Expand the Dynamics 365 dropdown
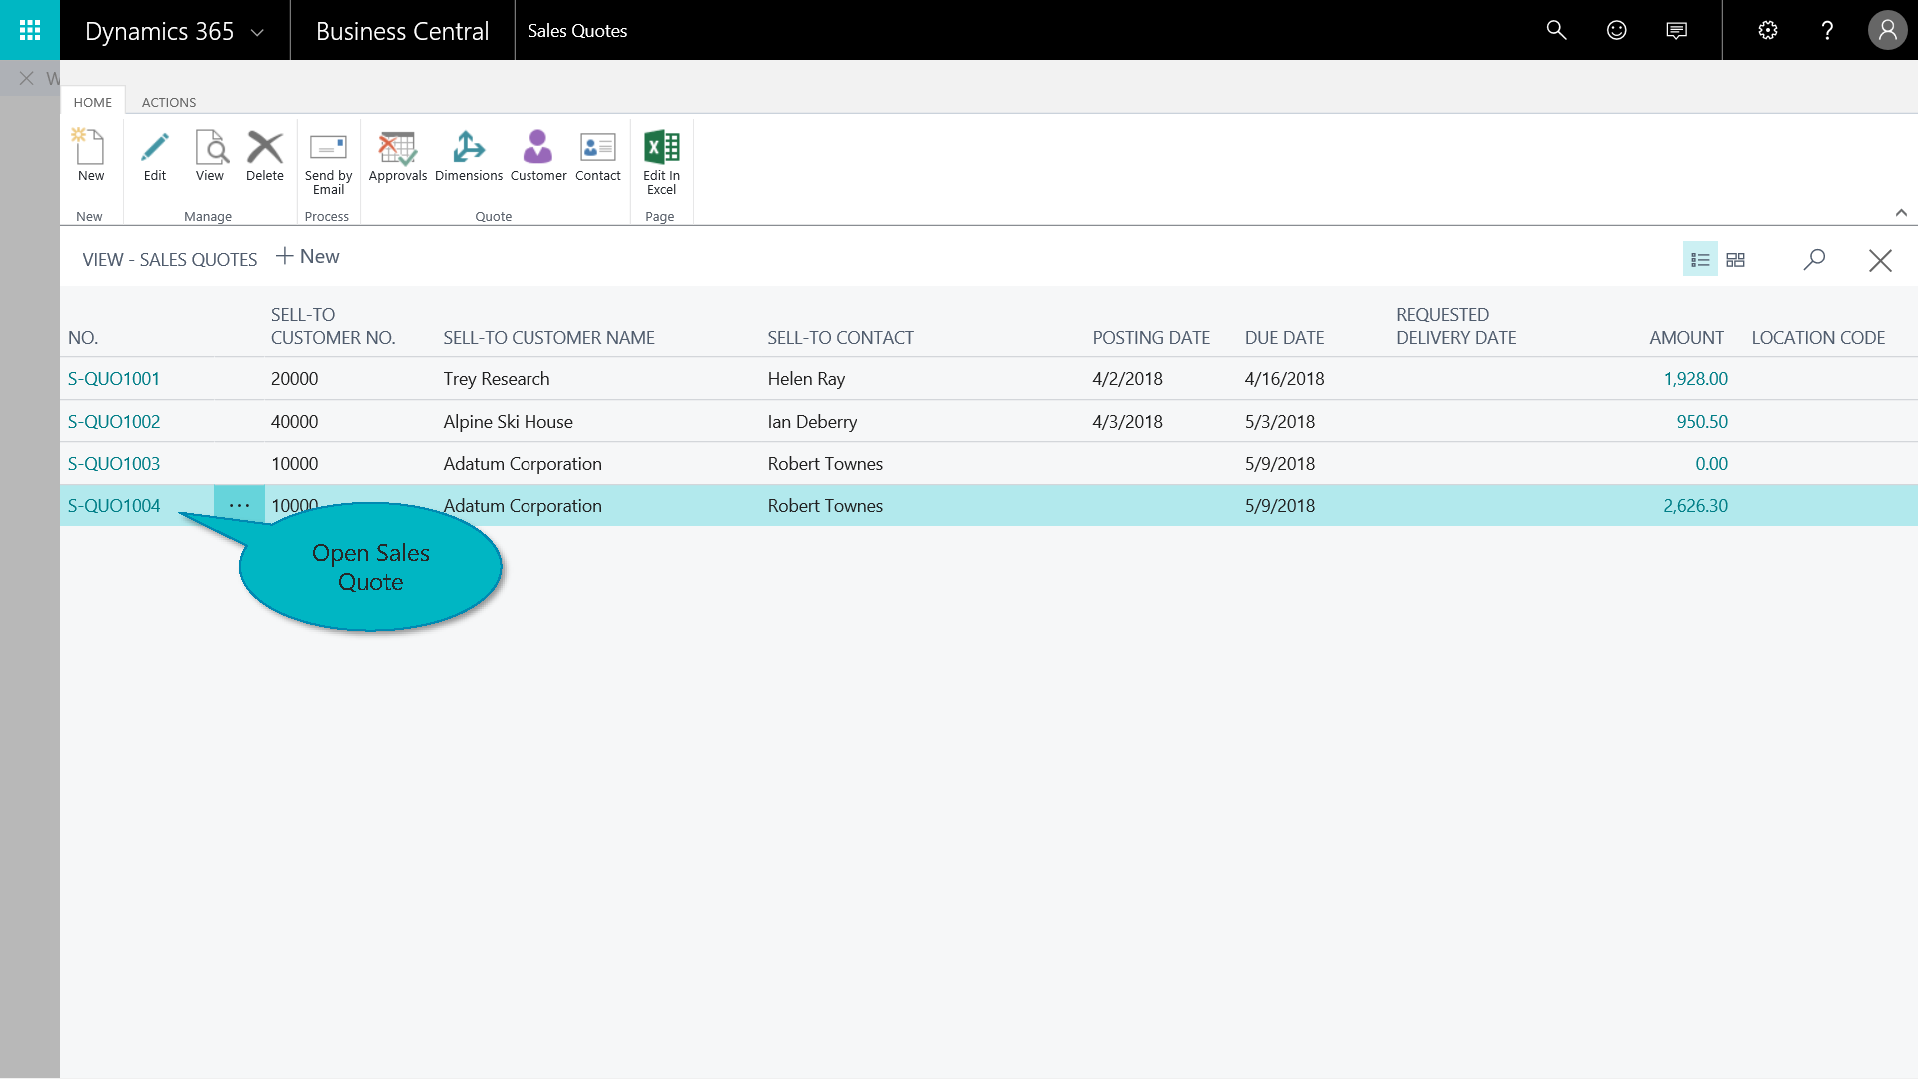This screenshot has width=1918, height=1079. (257, 32)
